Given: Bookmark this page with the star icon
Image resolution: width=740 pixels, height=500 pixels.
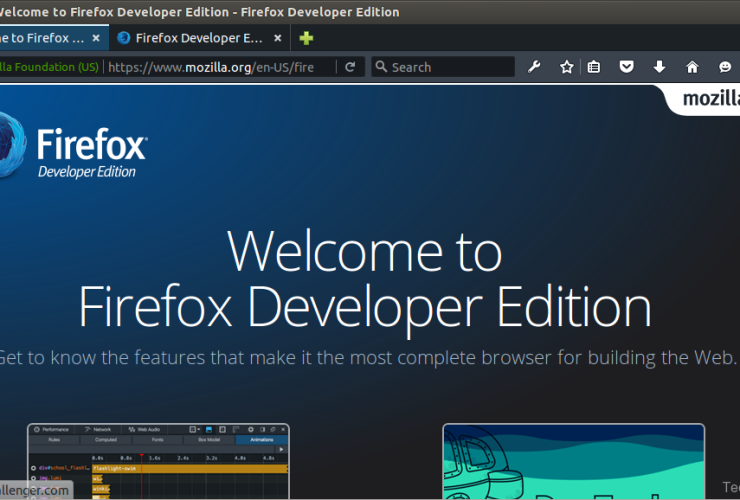Looking at the screenshot, I should tap(567, 67).
